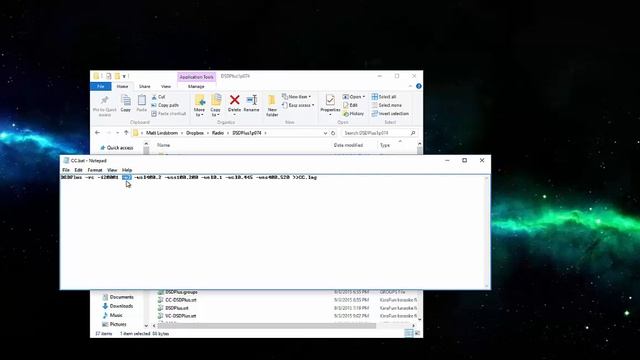
Task: Click the red Delete X icon
Action: point(234,100)
